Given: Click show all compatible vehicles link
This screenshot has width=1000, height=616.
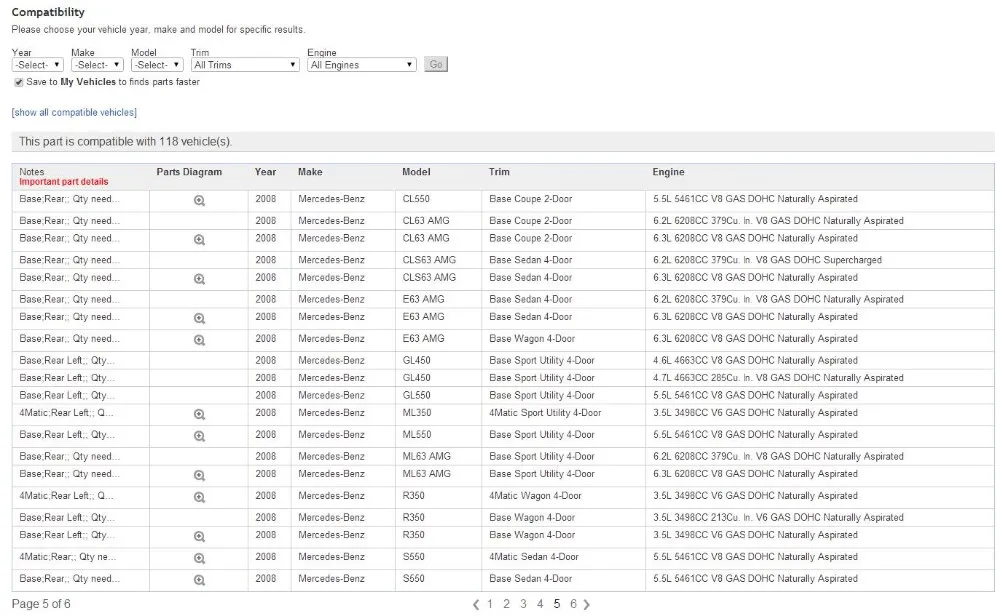Looking at the screenshot, I should coord(74,112).
